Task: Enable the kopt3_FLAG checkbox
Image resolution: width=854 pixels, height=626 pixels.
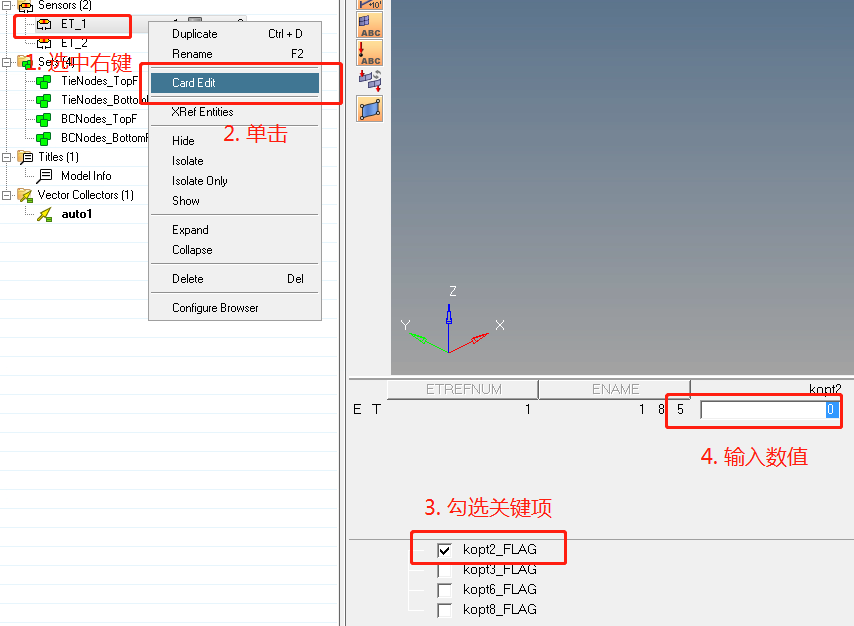Action: pos(444,570)
